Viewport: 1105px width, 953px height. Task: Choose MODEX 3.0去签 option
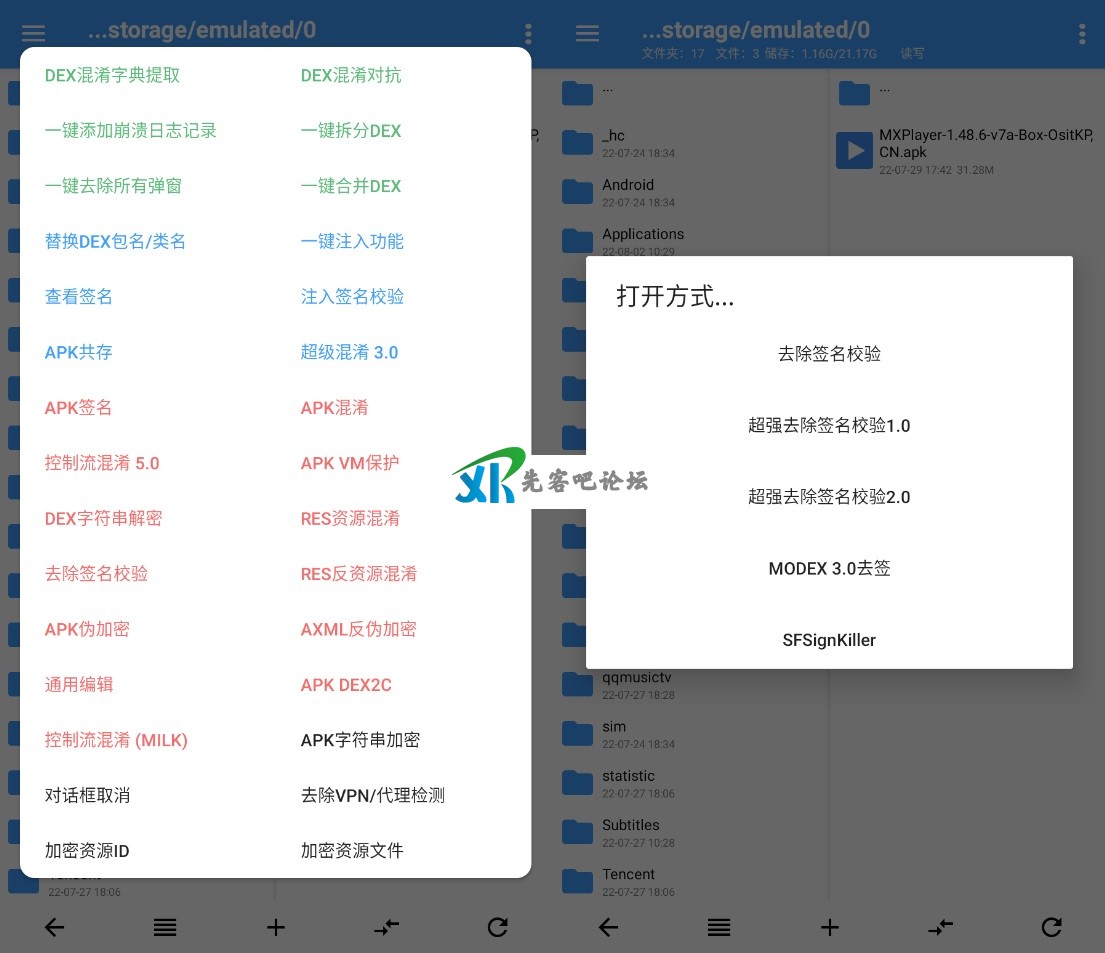[x=829, y=568]
